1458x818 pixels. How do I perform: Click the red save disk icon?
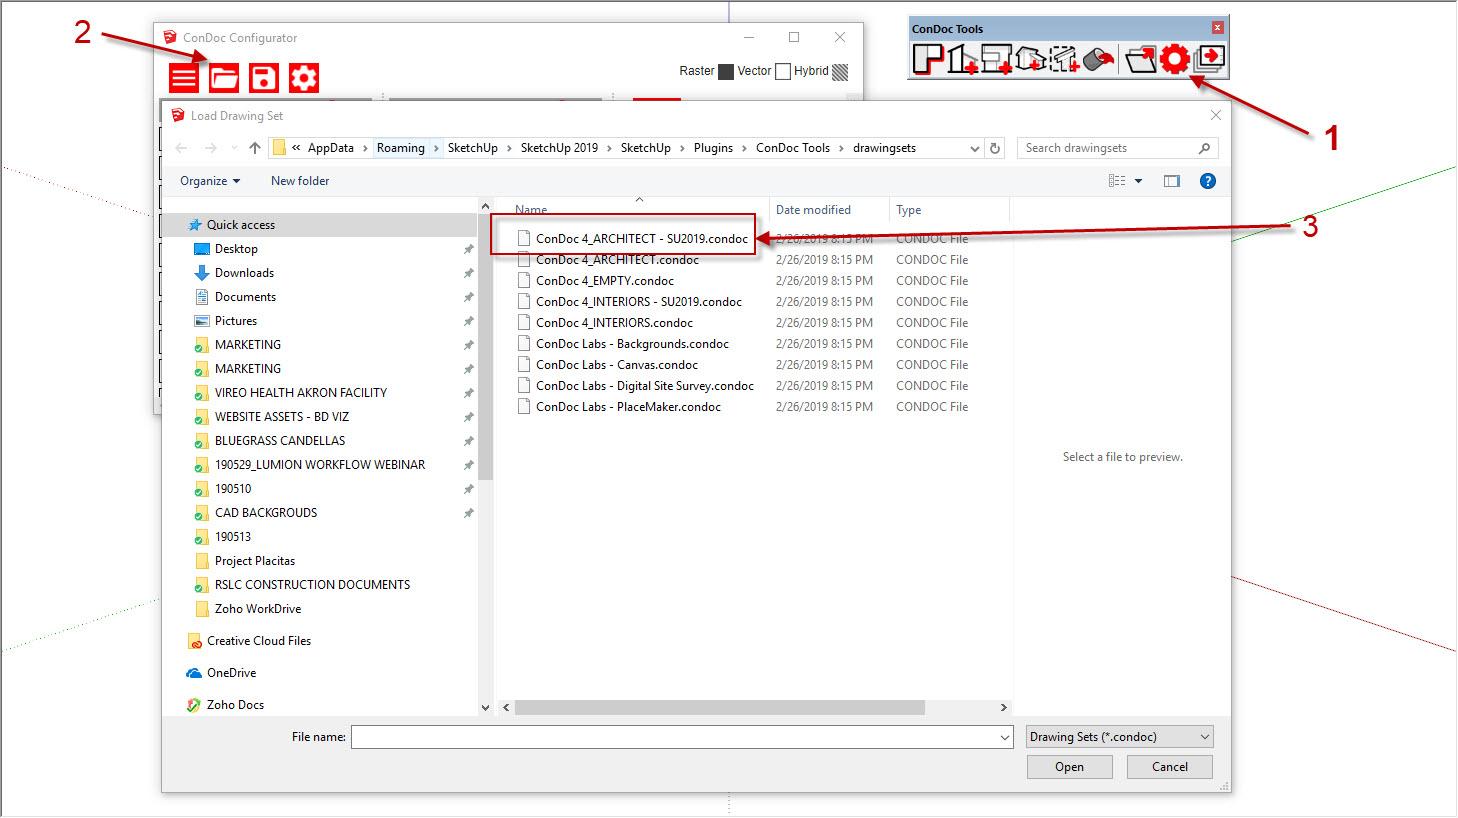pyautogui.click(x=264, y=78)
